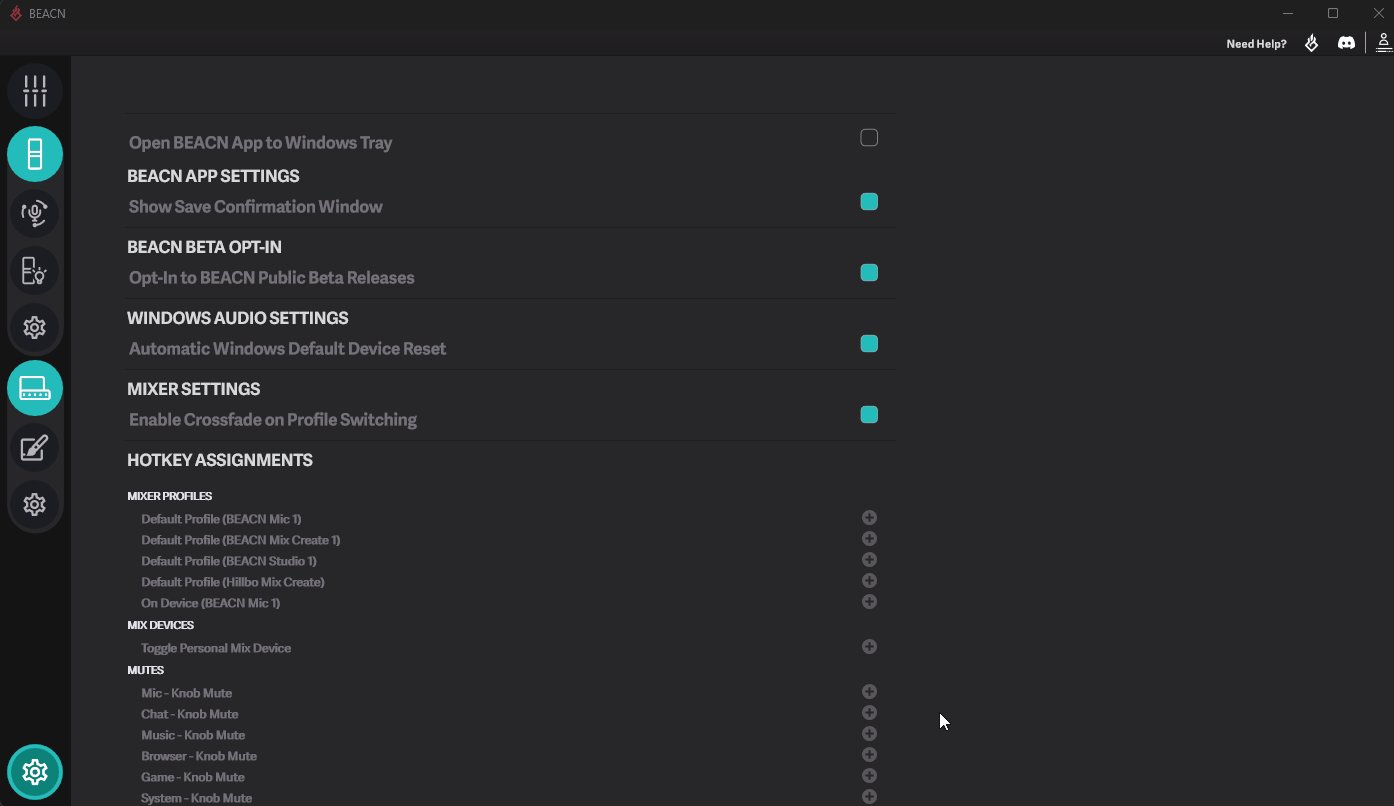Add hotkey for Default Profile (BEACN Studio 1)
1394x806 pixels.
pos(869,560)
